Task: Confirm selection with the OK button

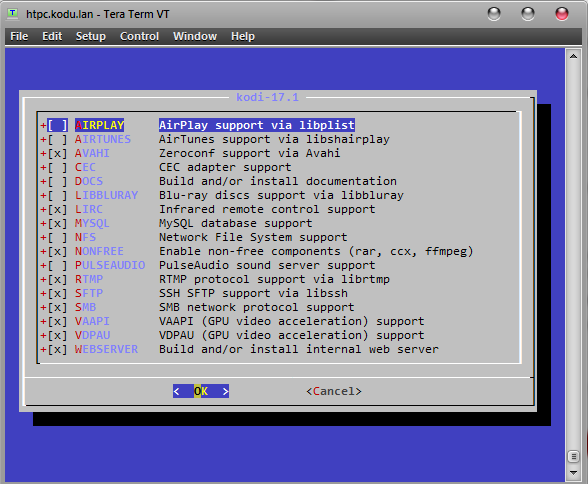Action: [201, 391]
